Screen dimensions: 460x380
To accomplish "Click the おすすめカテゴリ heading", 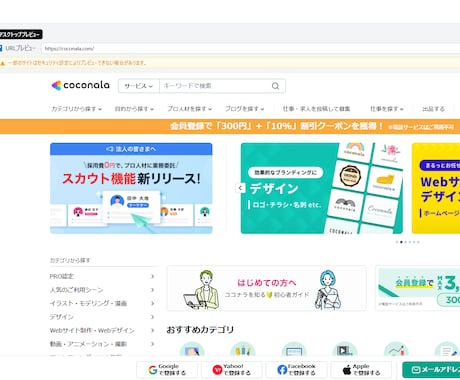I will (x=200, y=330).
